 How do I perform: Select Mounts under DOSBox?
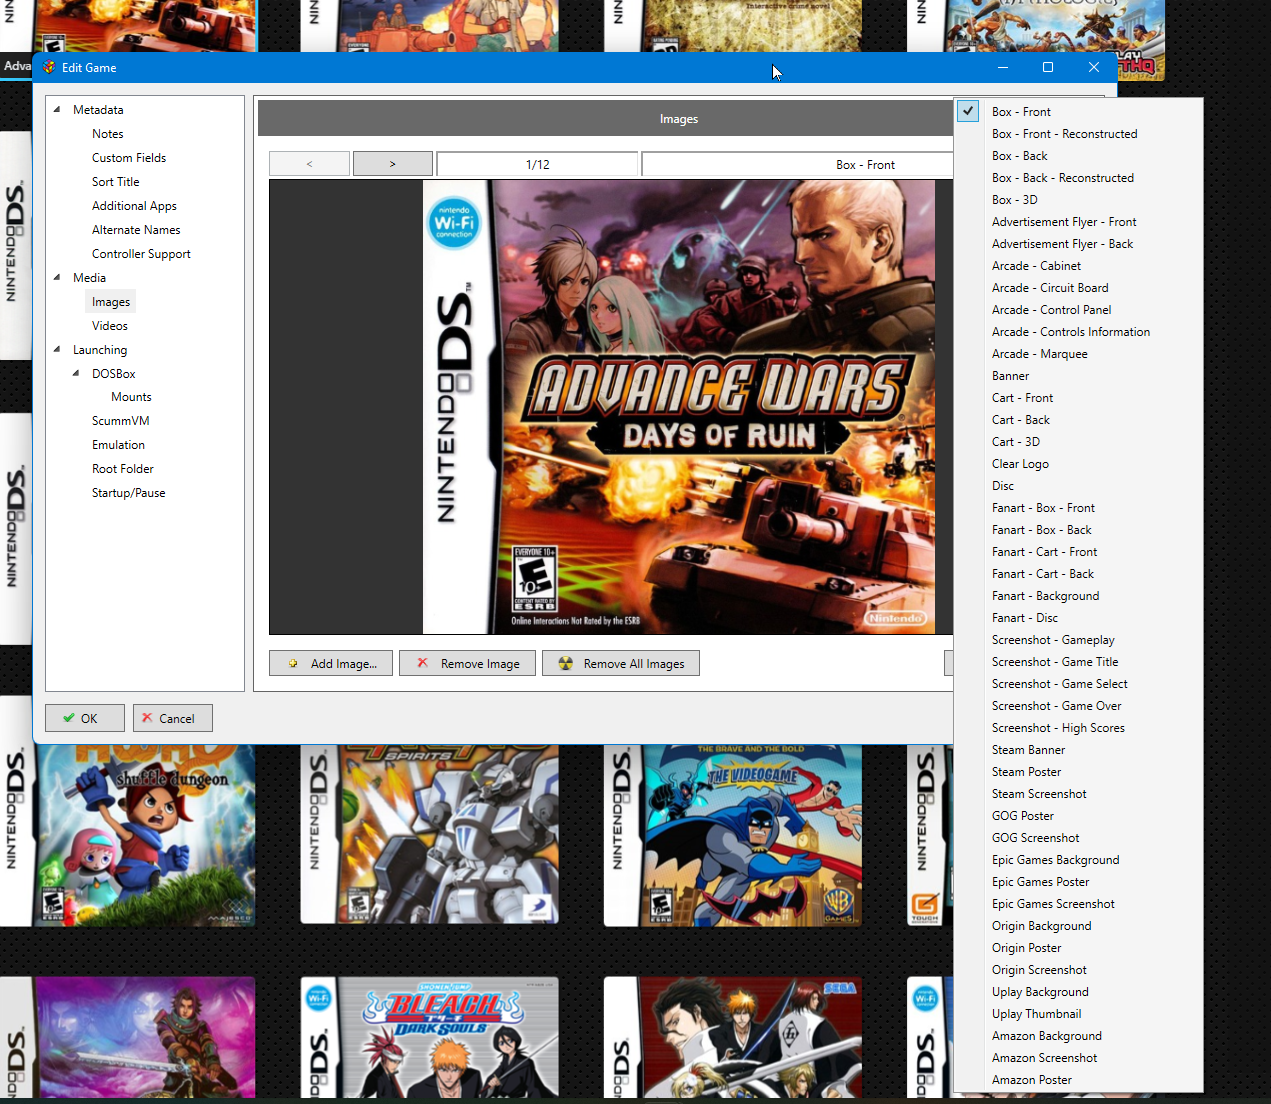[131, 397]
